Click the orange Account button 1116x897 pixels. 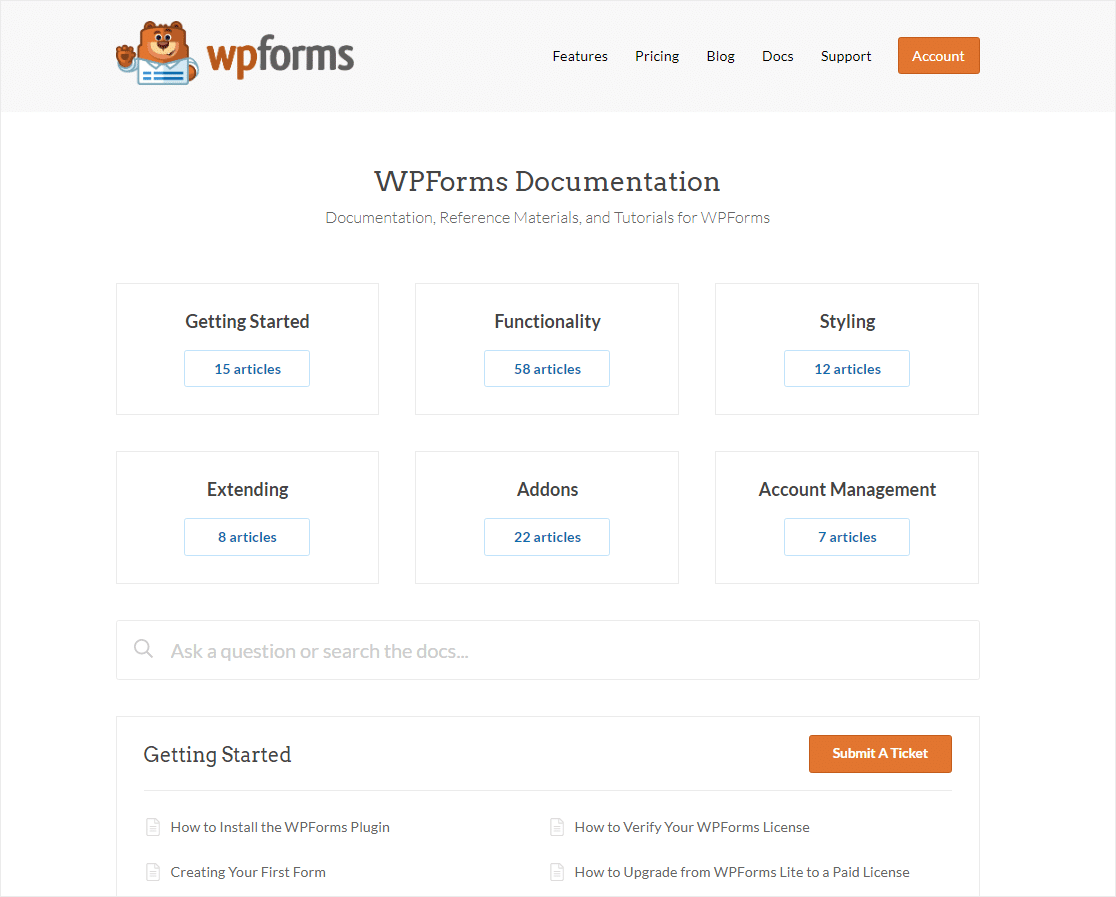pos(938,56)
